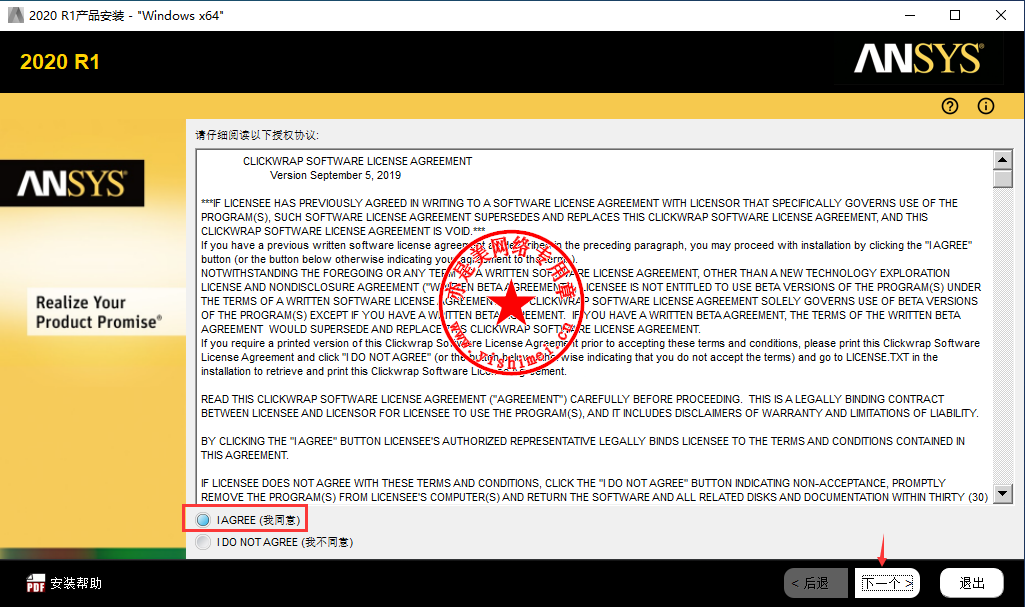Click the 后退 back button
The width and height of the screenshot is (1025, 607).
816,583
